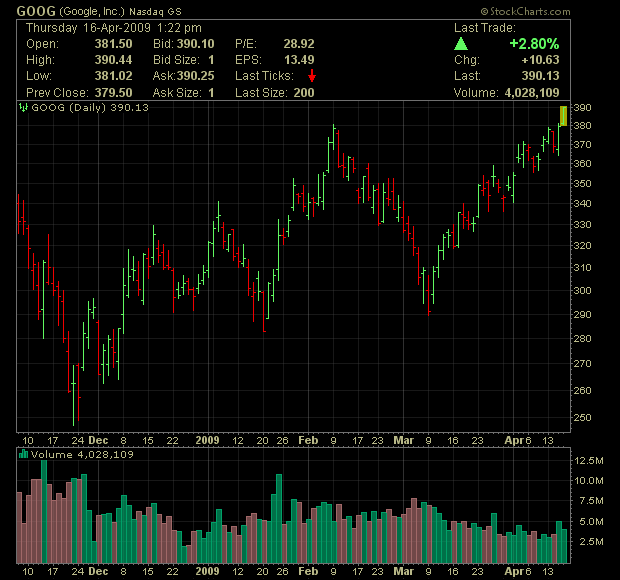Click the yellow current price marker near 390
620x580 pixels.
pos(564,116)
